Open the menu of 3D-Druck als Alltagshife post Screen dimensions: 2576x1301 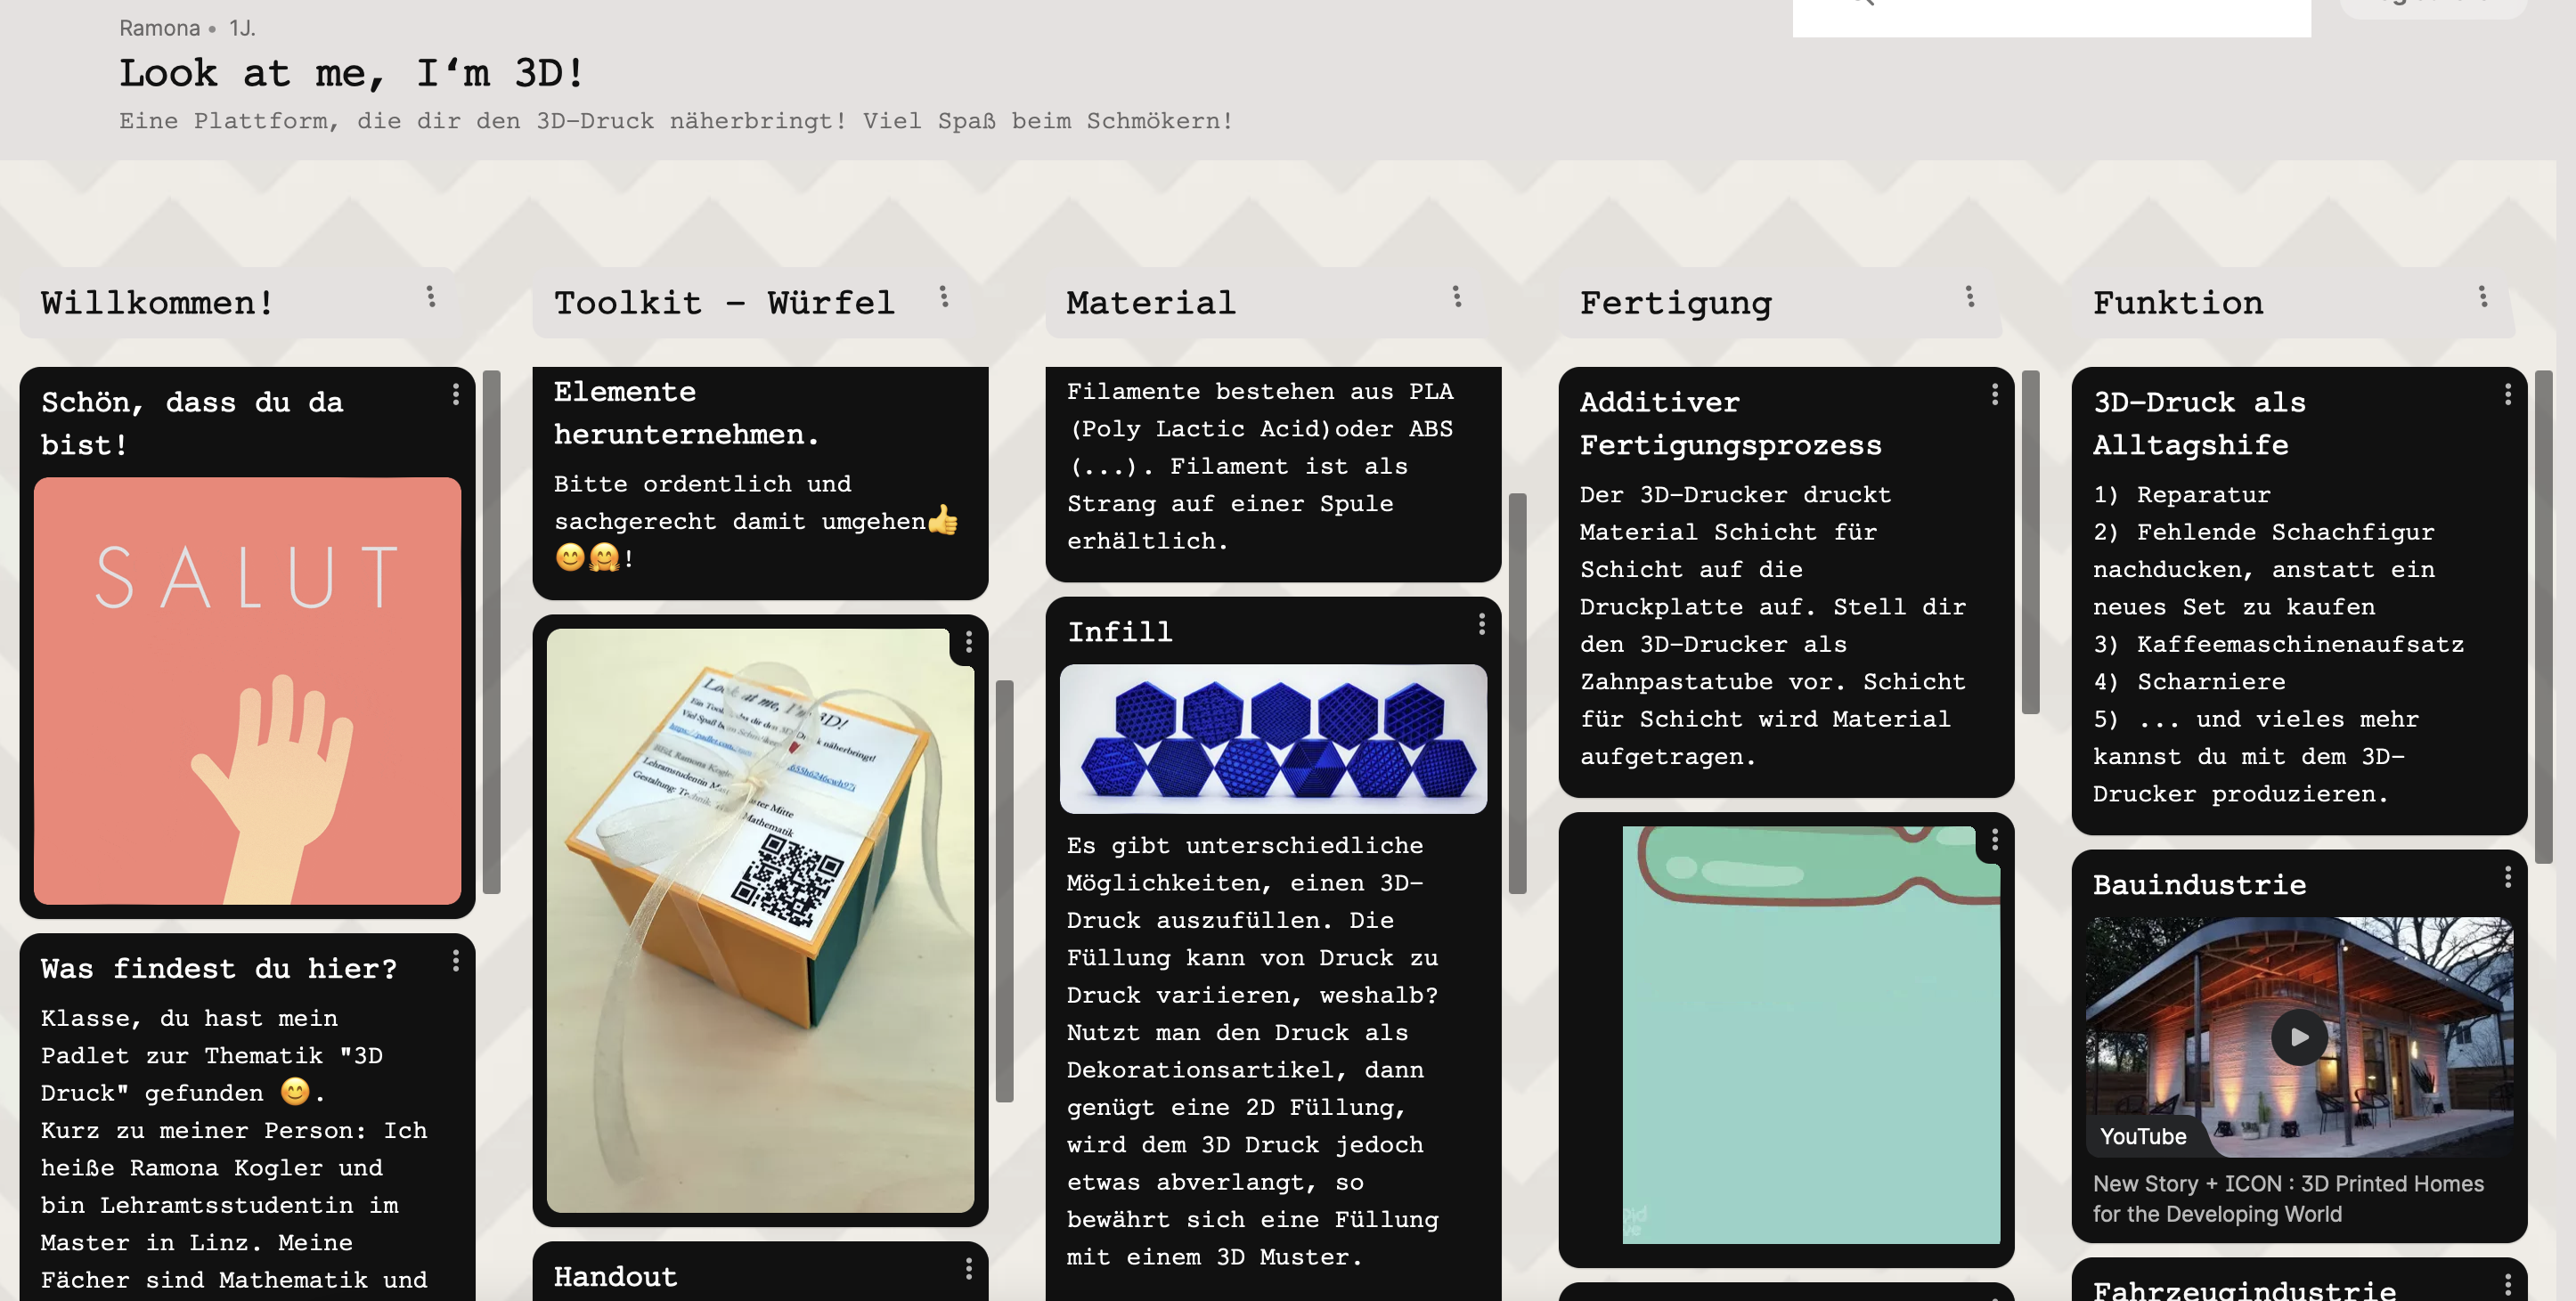point(2507,395)
